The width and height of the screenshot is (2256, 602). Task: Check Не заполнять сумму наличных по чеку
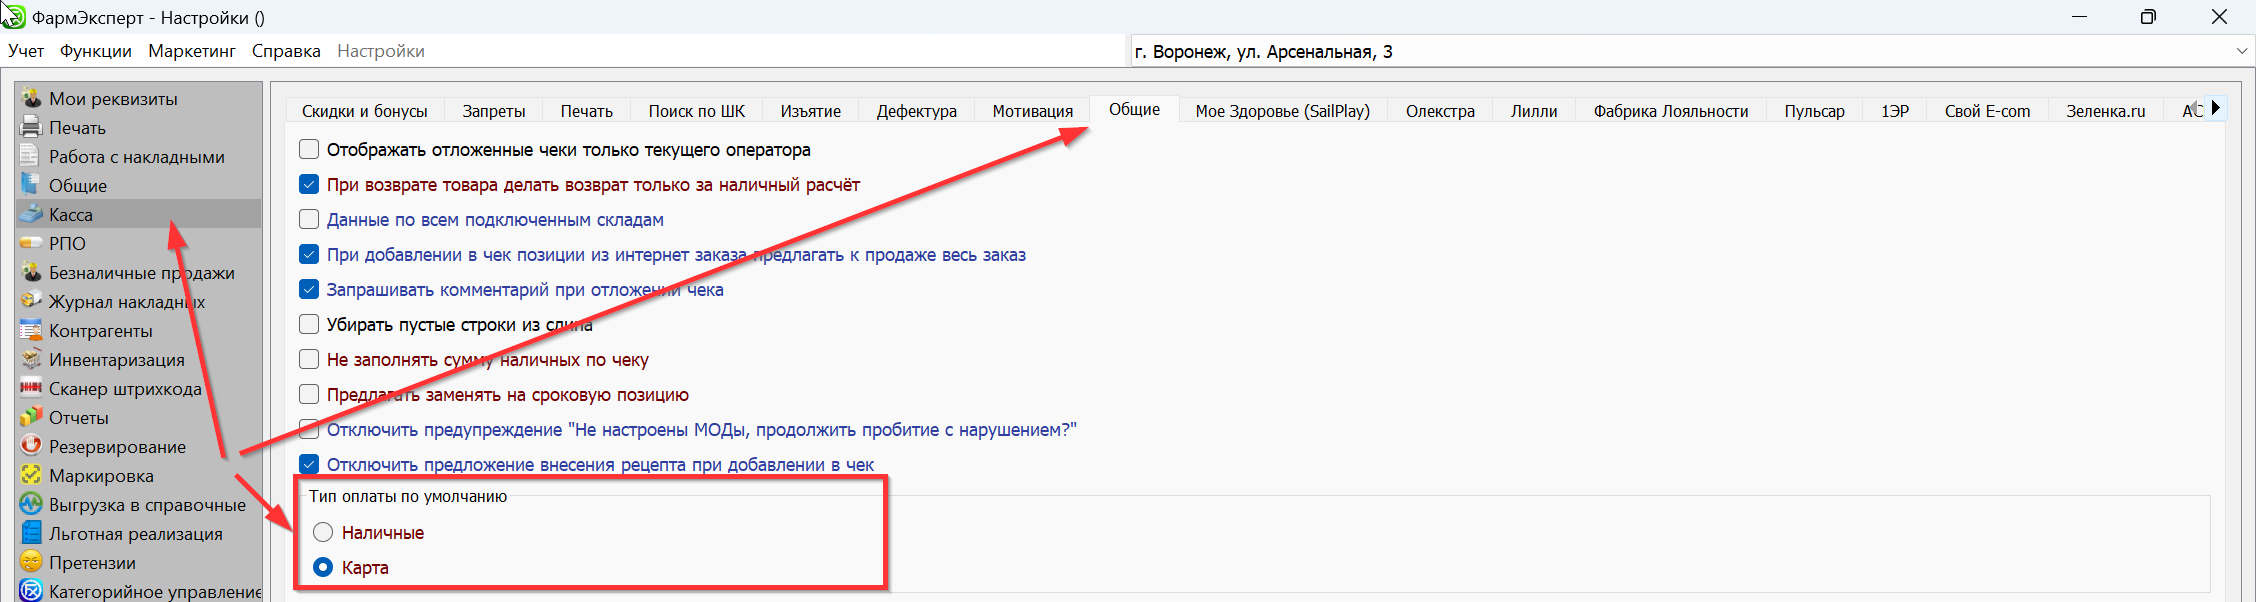309,360
